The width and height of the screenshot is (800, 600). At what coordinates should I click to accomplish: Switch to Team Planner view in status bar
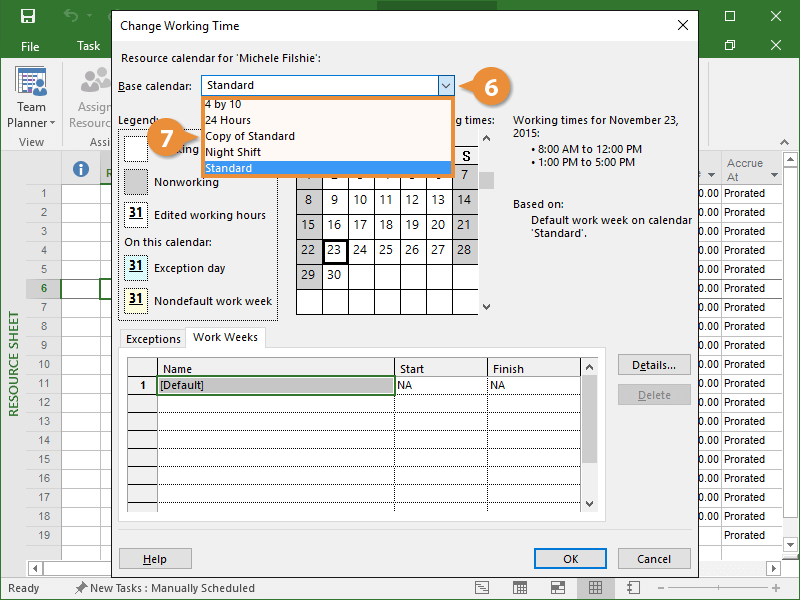(x=557, y=588)
